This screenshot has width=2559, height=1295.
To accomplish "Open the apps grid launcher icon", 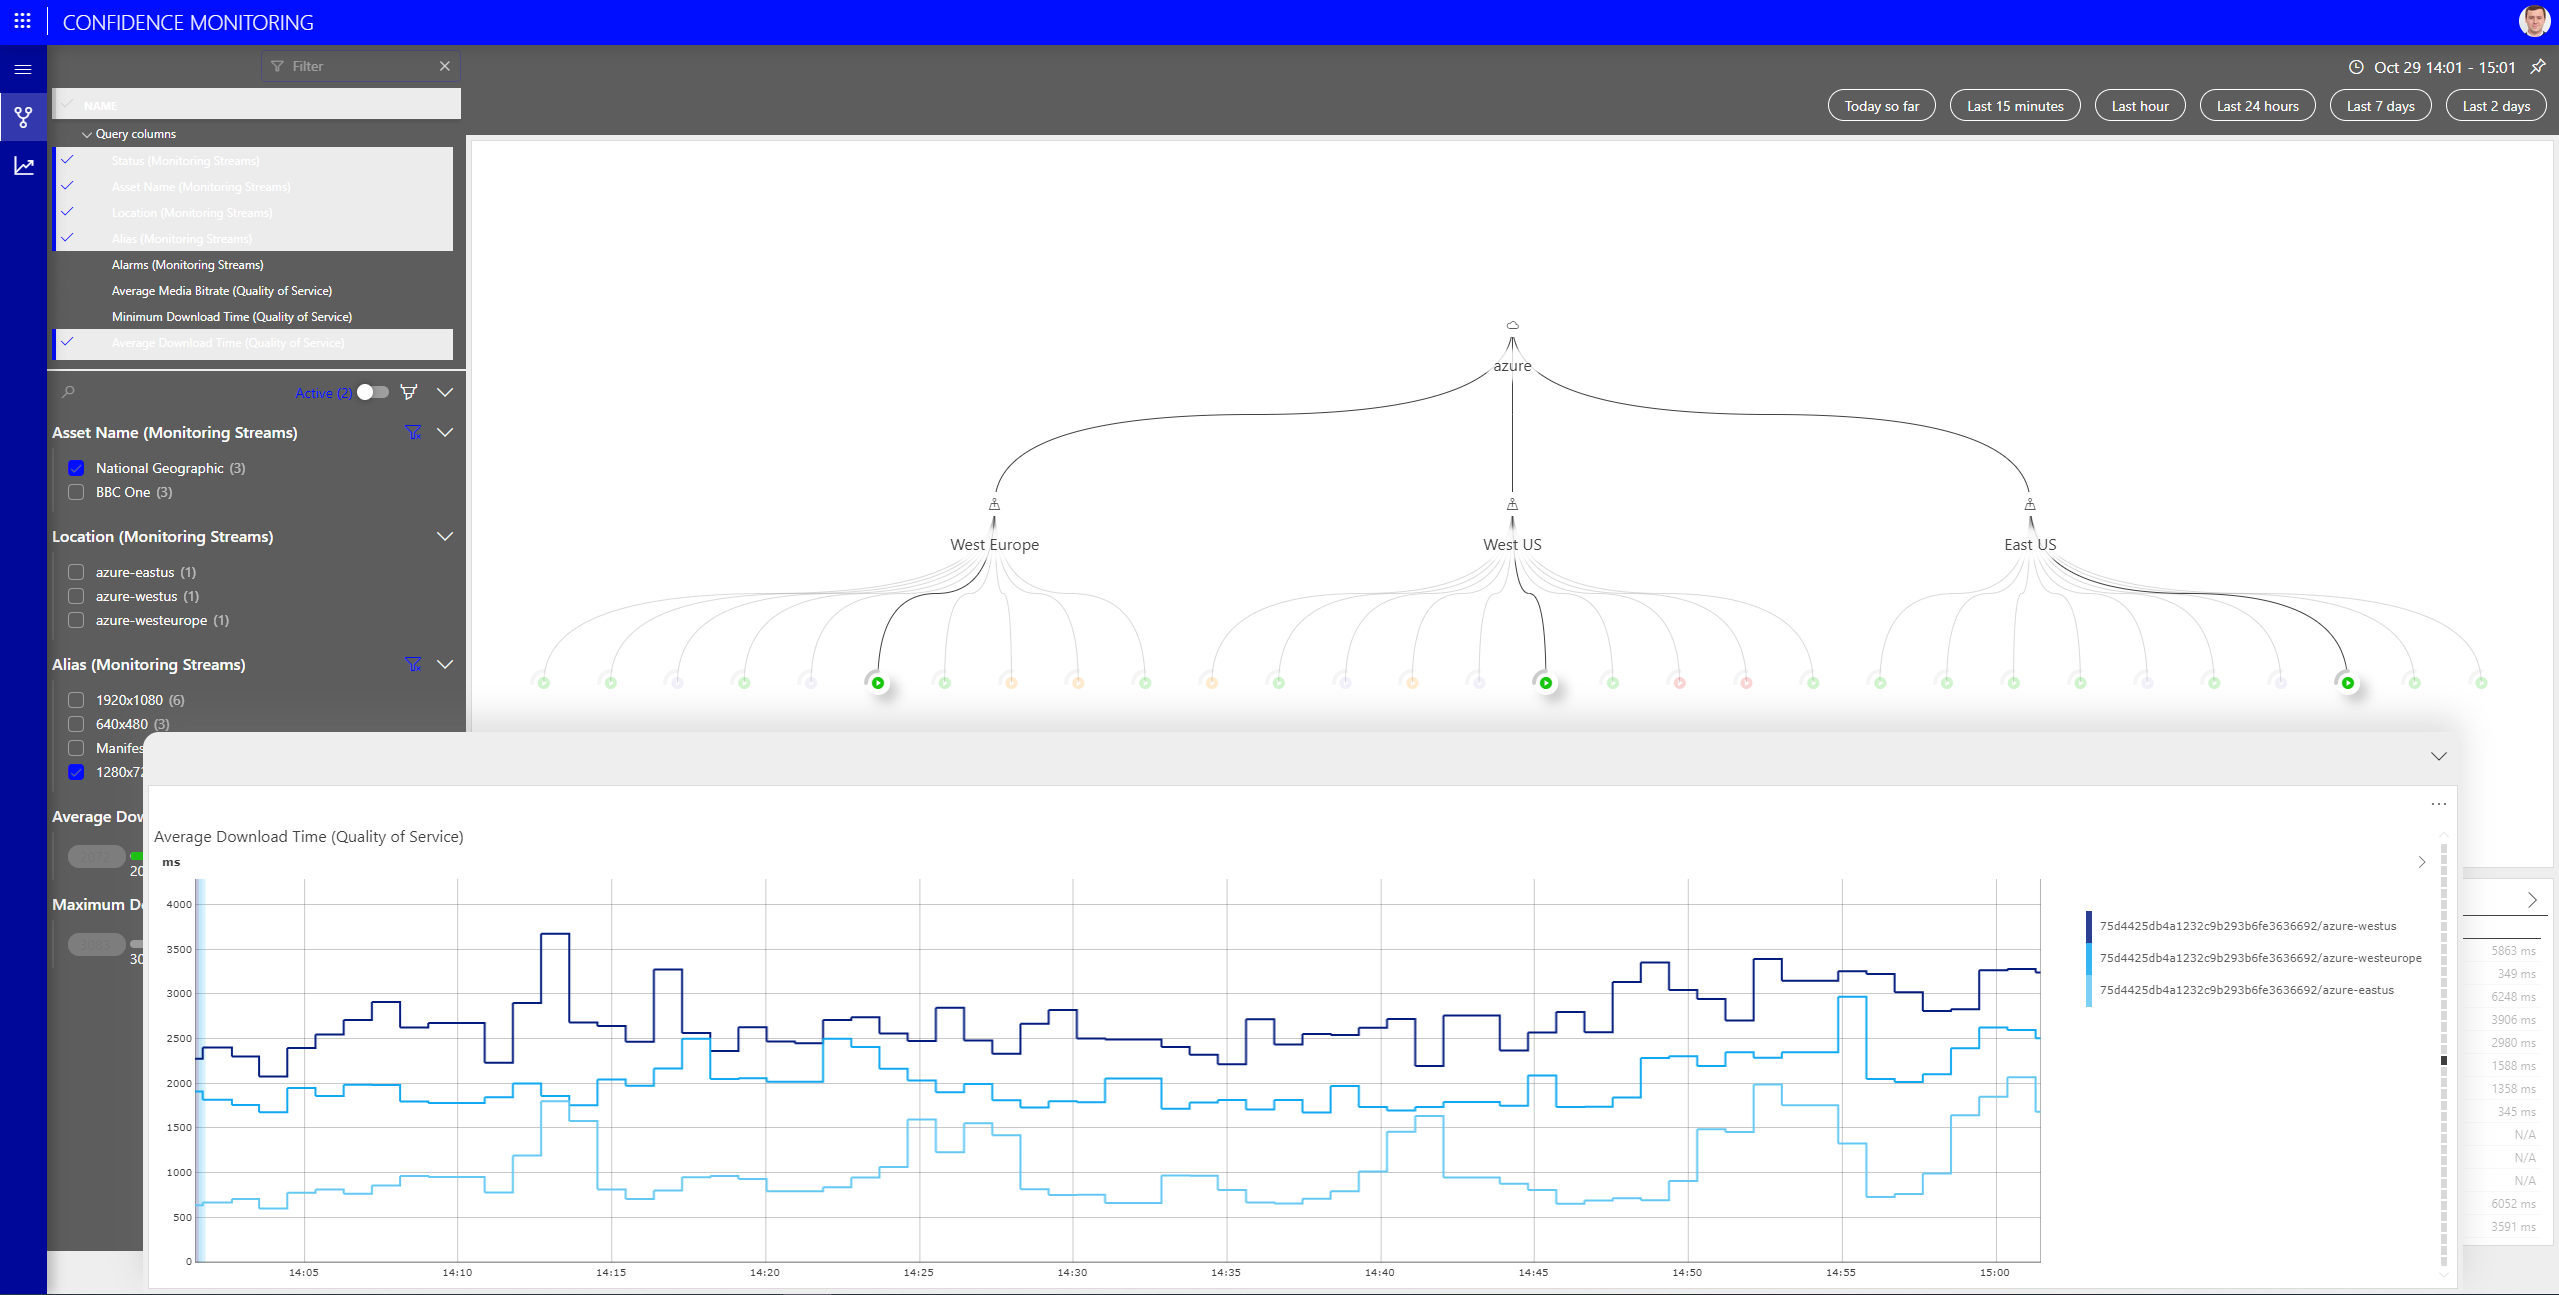I will coord(22,21).
